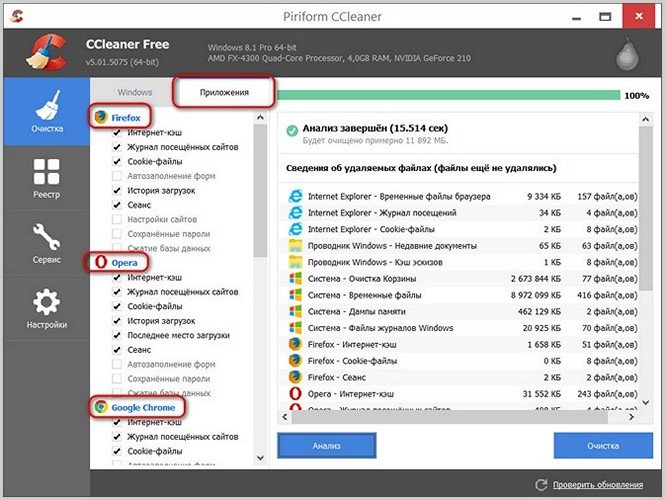Enable Firefox Сохранённые пароли checkbox
665x500 pixels.
[x=119, y=233]
